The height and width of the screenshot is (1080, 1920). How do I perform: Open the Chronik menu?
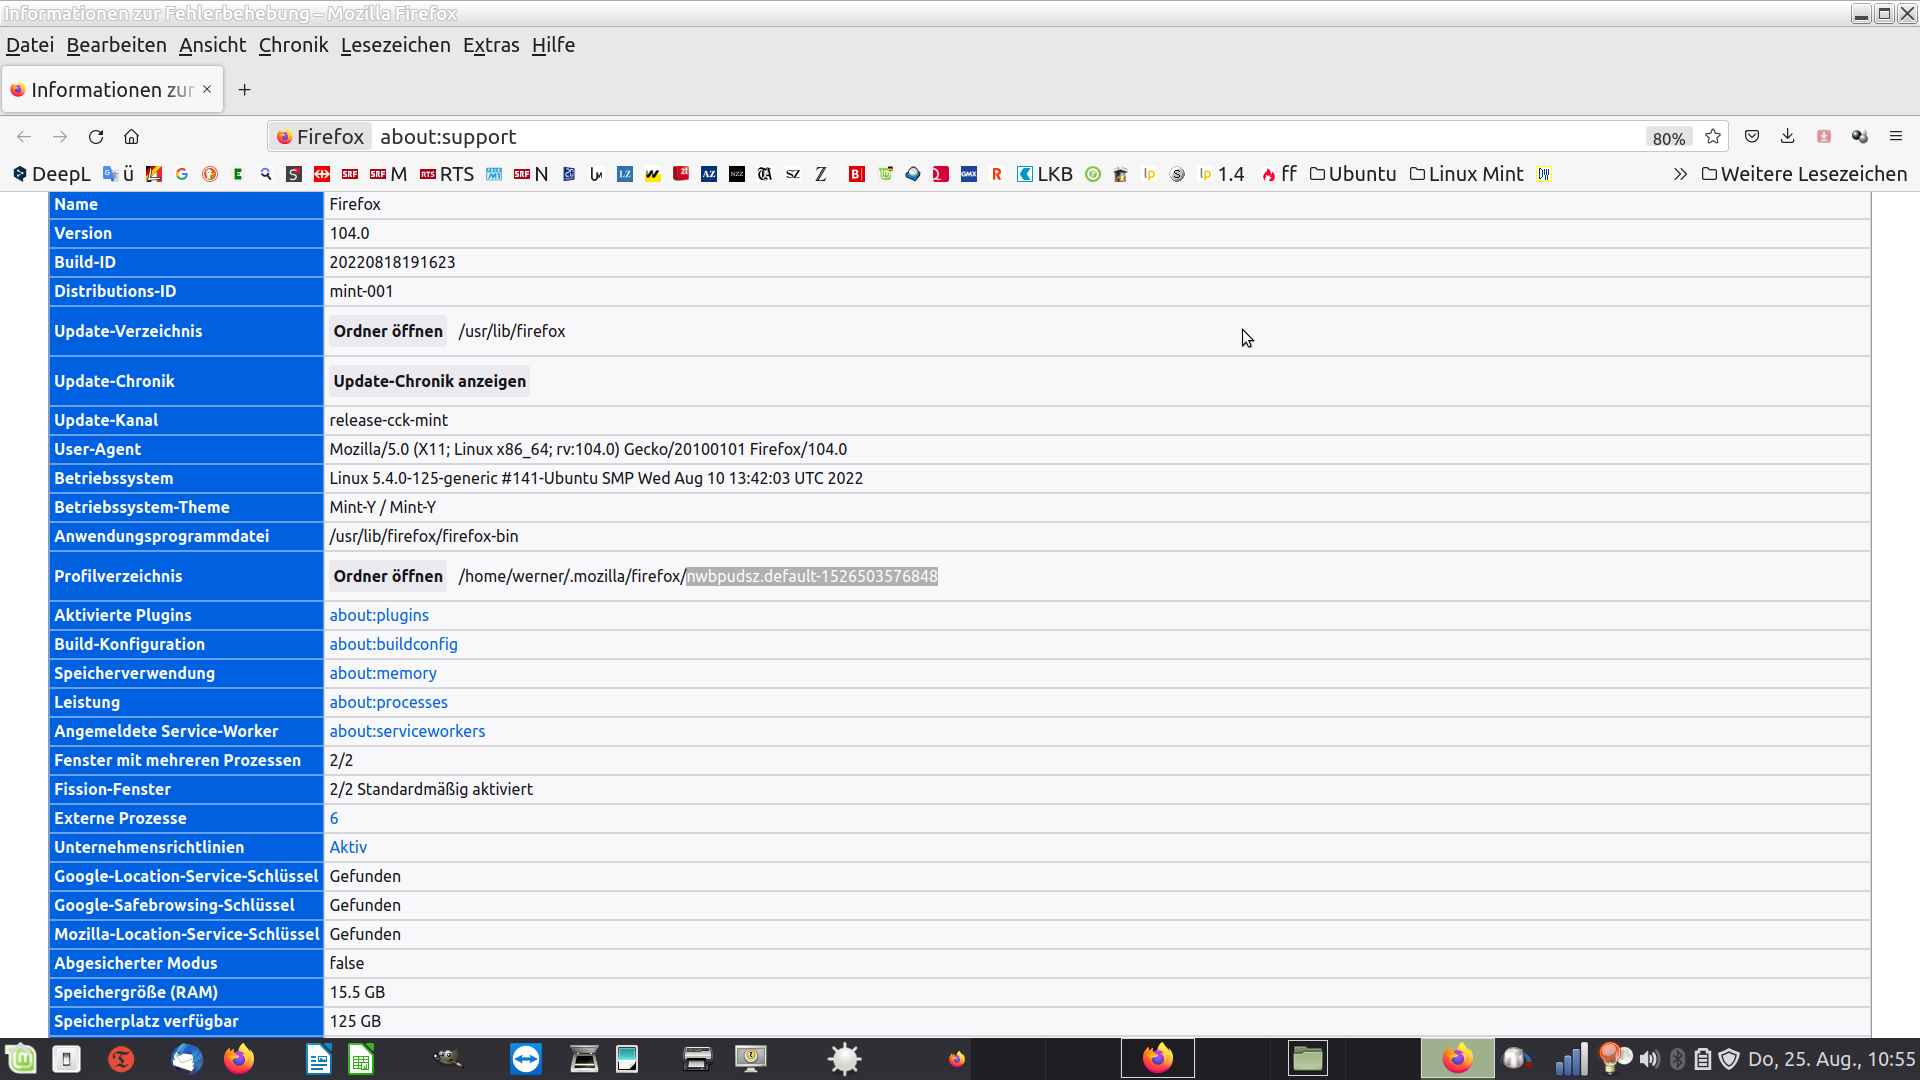click(x=293, y=45)
